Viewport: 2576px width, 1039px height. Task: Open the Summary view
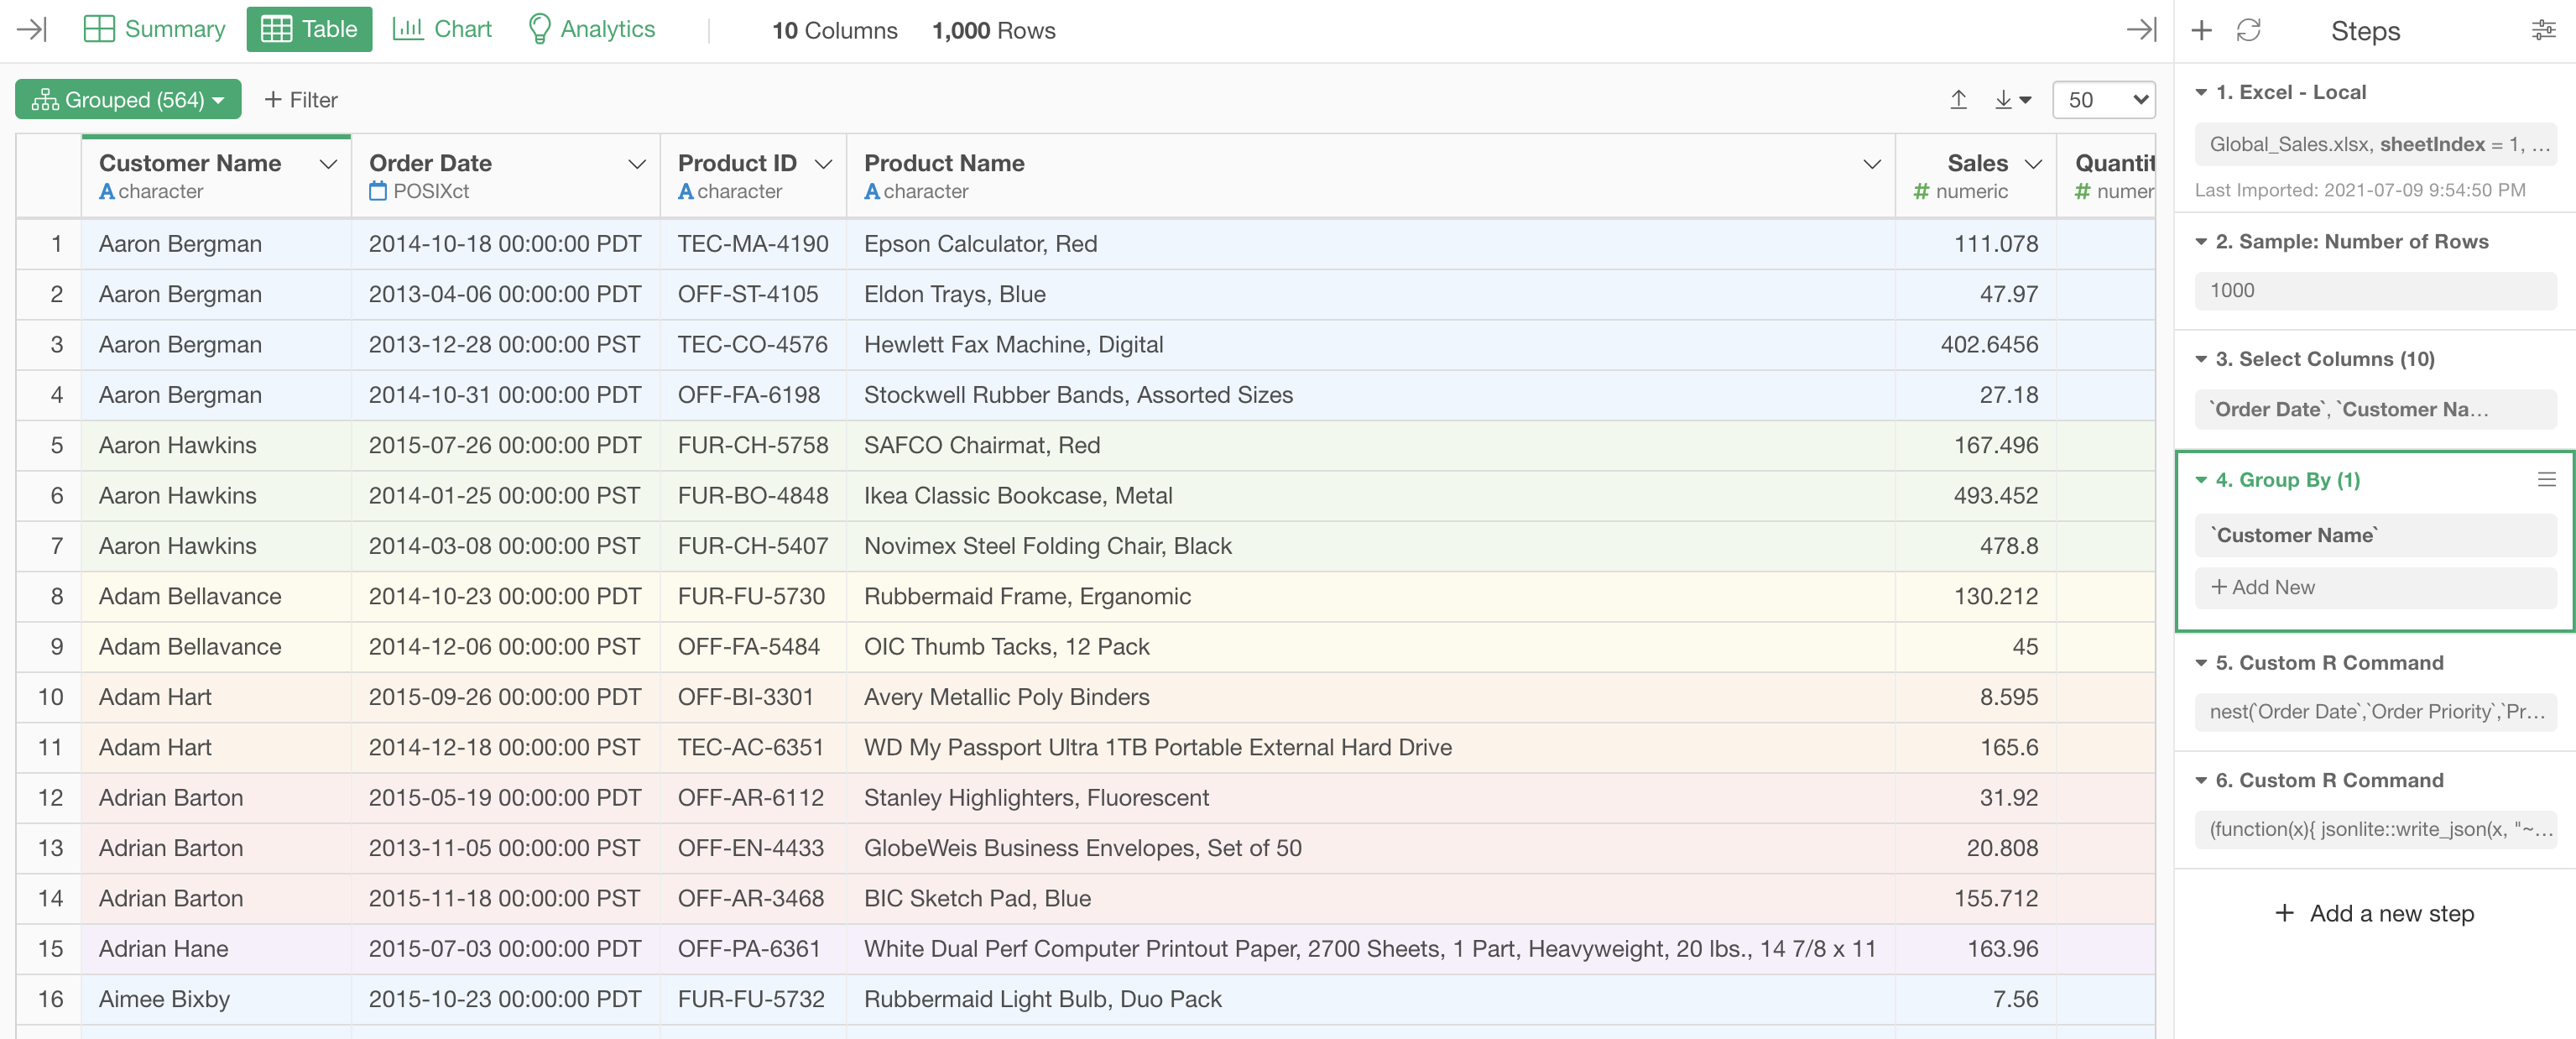pyautogui.click(x=155, y=30)
